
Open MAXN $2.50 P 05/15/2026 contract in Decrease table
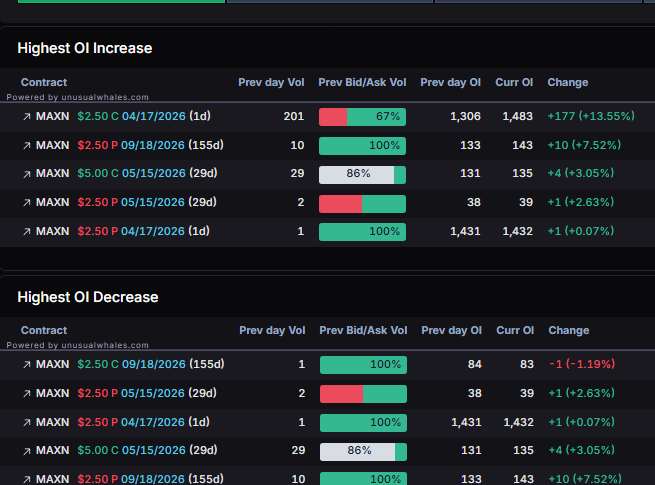126,393
